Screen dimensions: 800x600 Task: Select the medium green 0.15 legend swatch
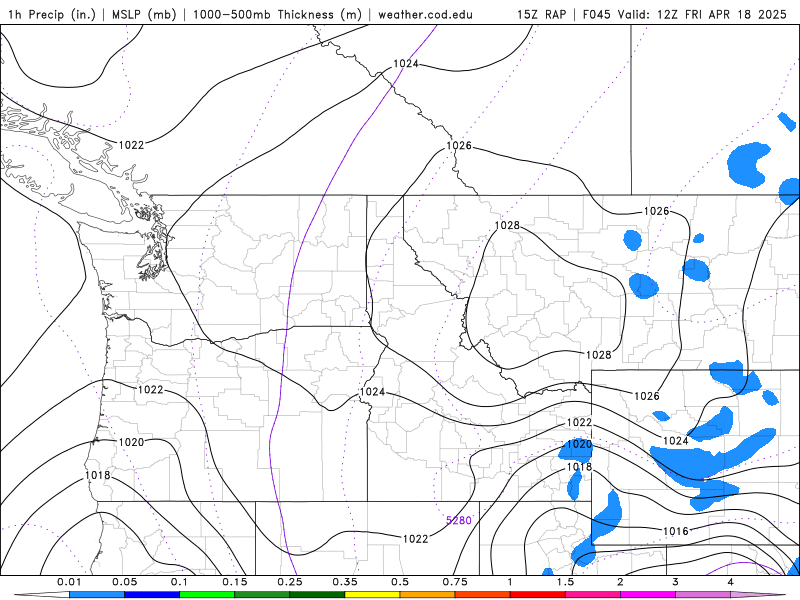(262, 594)
